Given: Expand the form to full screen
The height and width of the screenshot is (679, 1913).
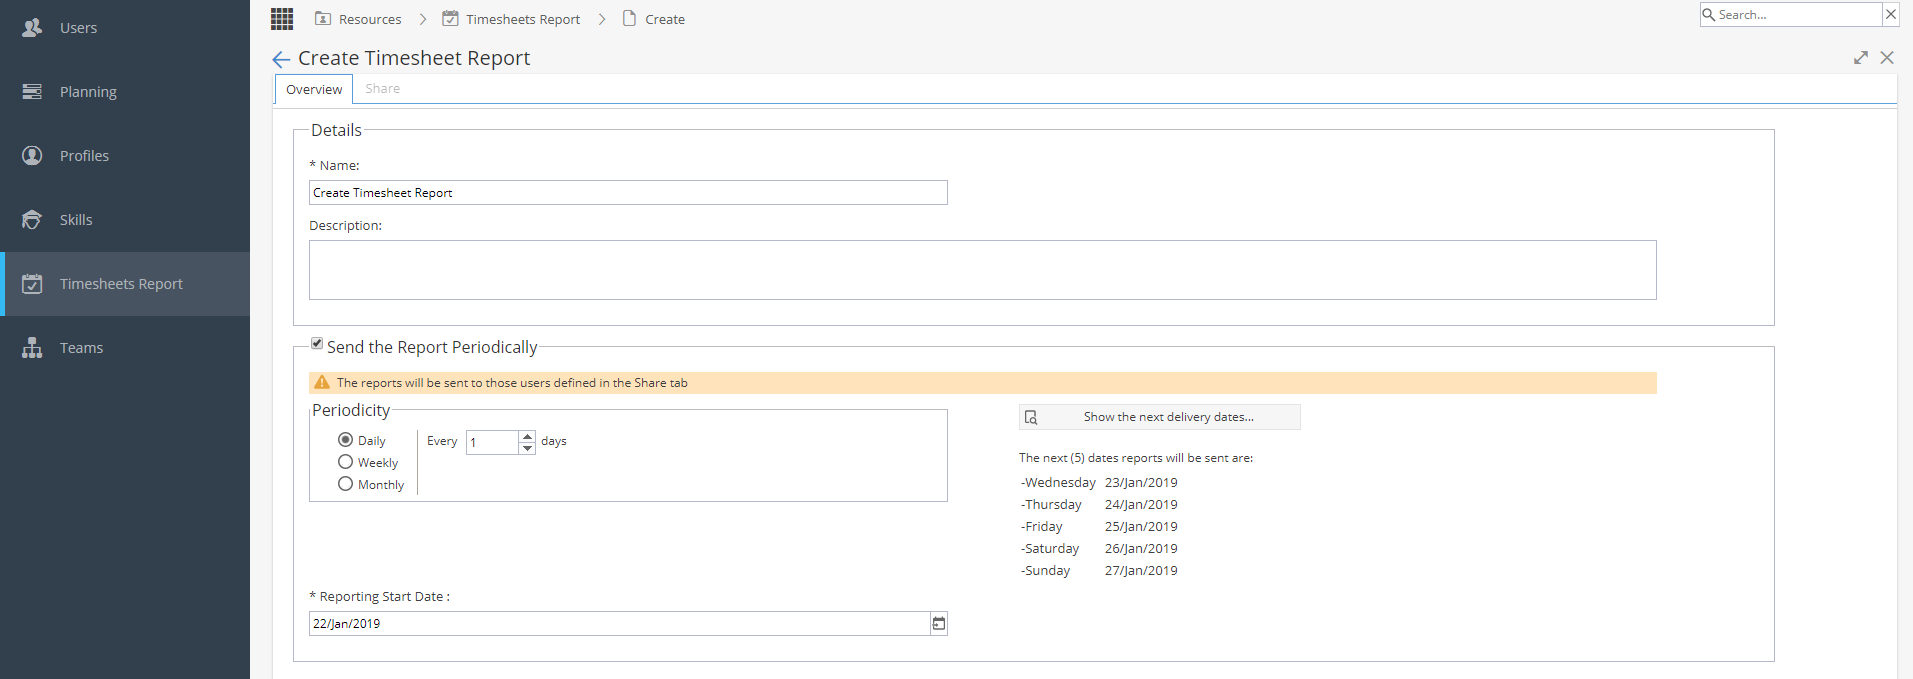Looking at the screenshot, I should [1861, 58].
